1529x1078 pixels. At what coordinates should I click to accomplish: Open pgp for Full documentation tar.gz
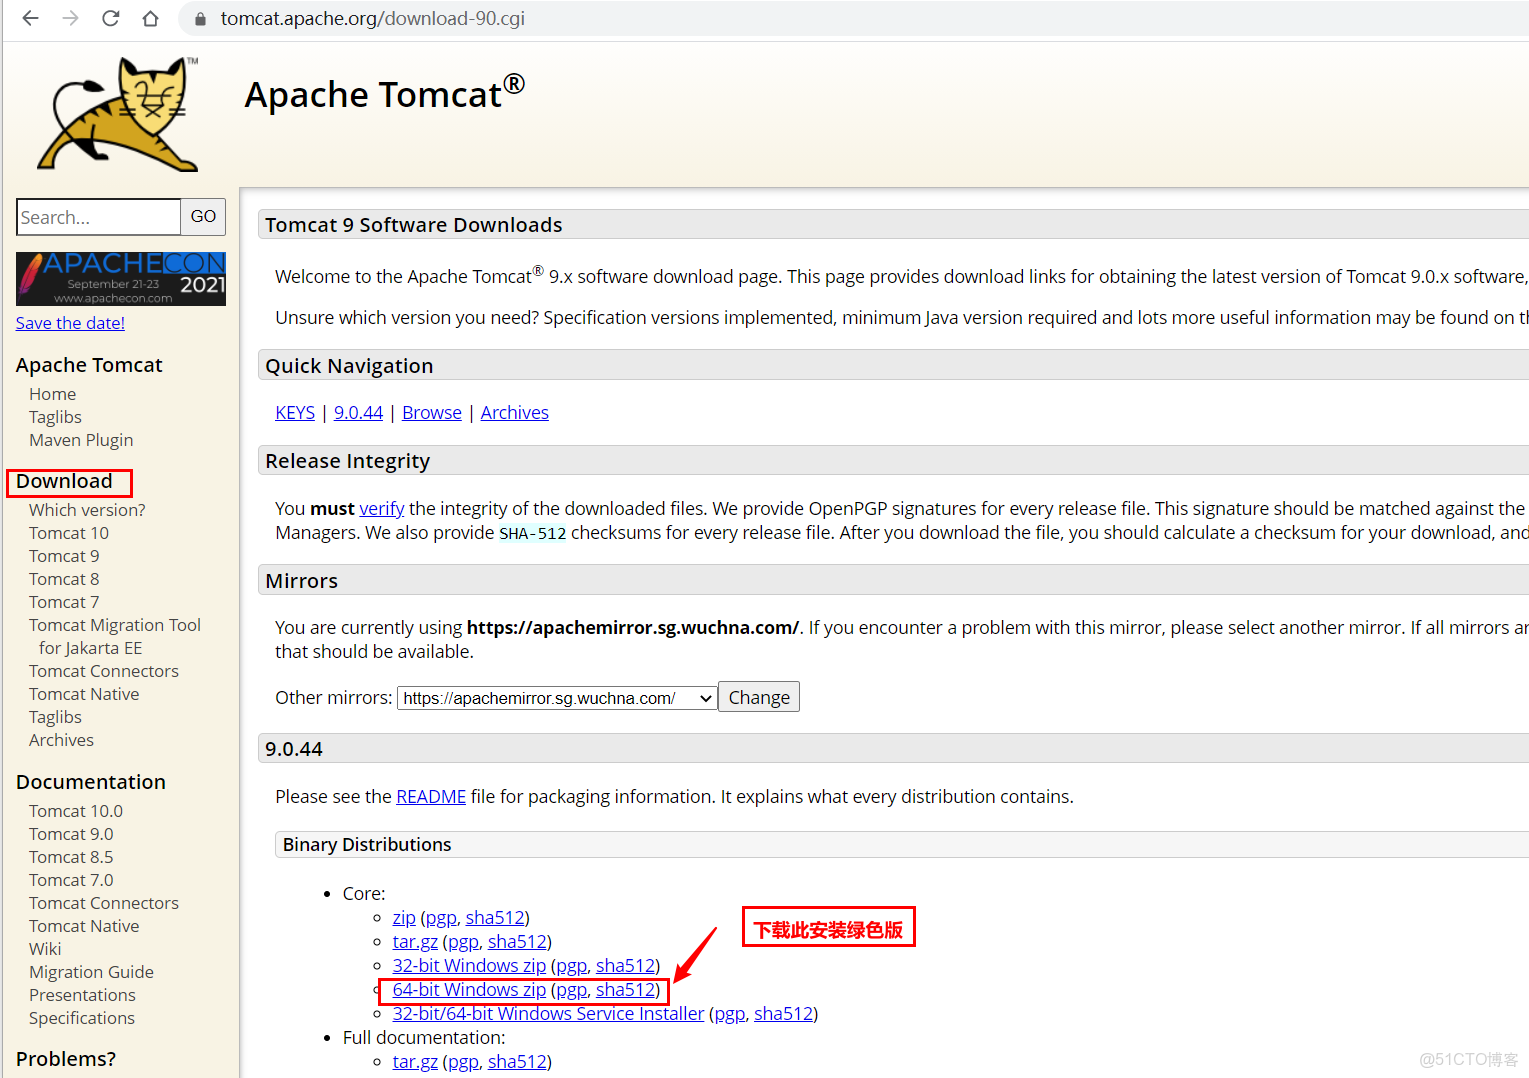(x=463, y=1062)
